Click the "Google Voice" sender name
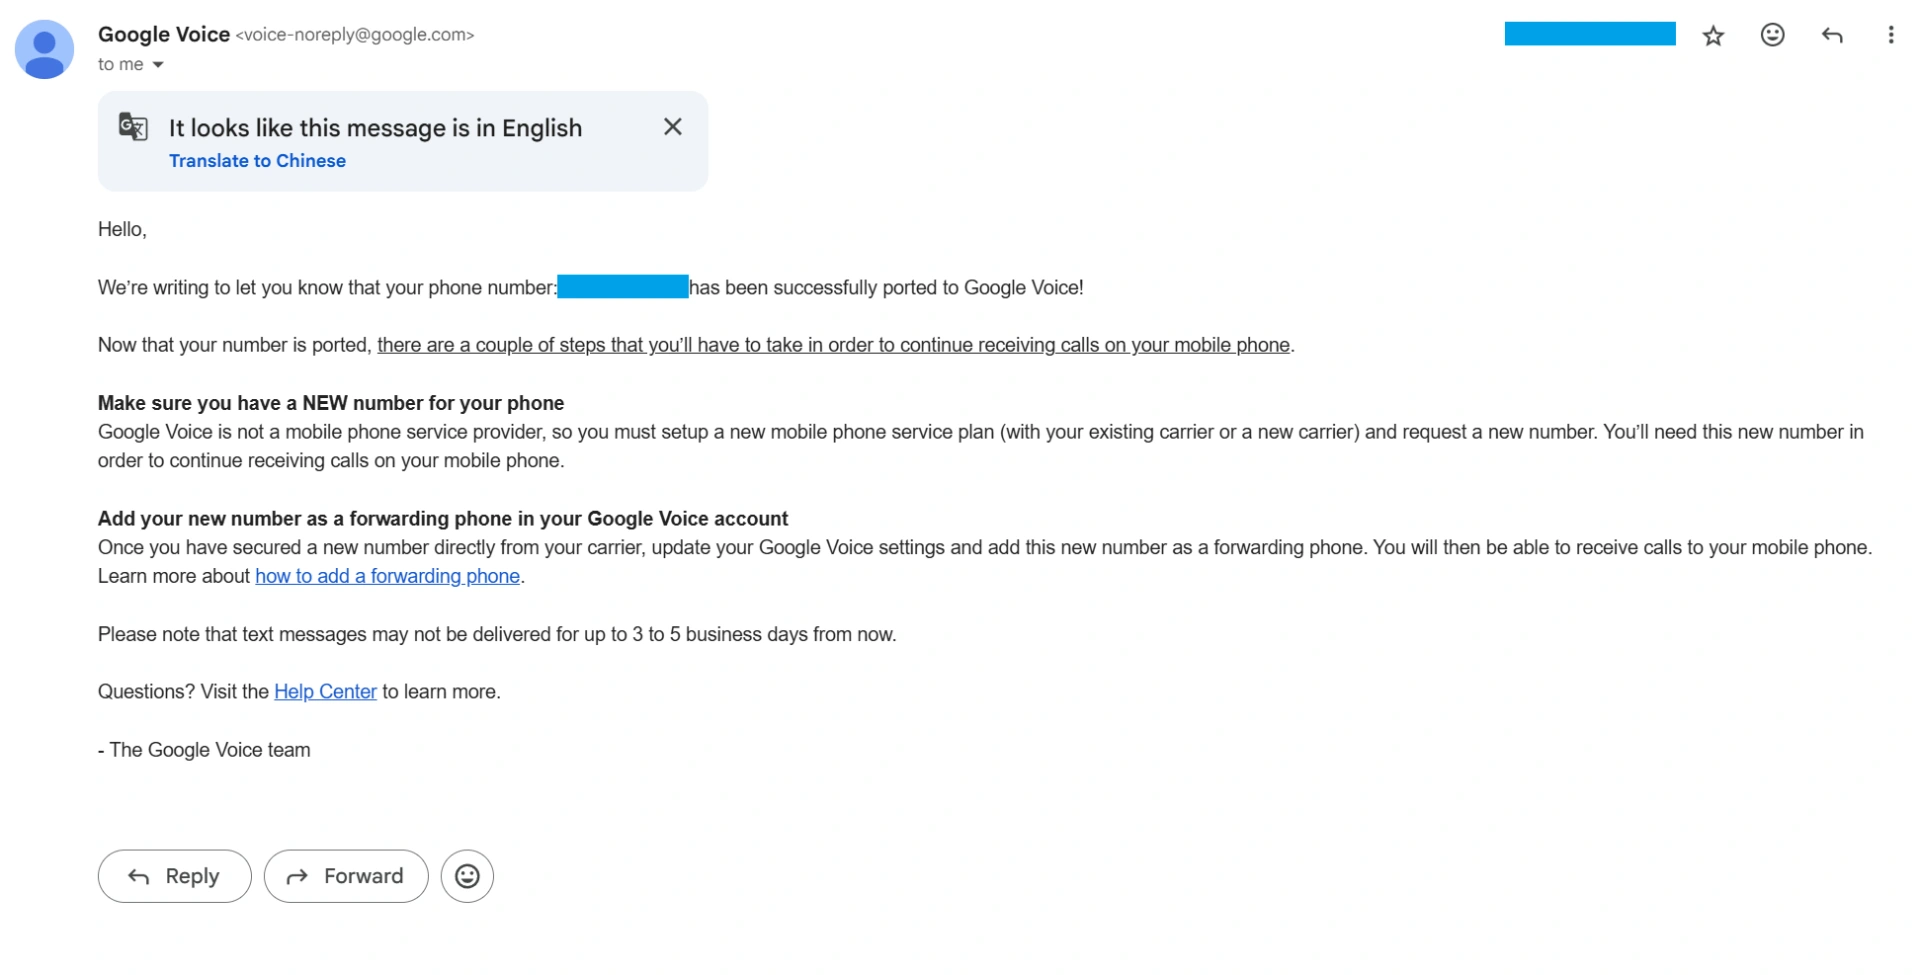Viewport: 1920px width, 975px height. tap(164, 34)
